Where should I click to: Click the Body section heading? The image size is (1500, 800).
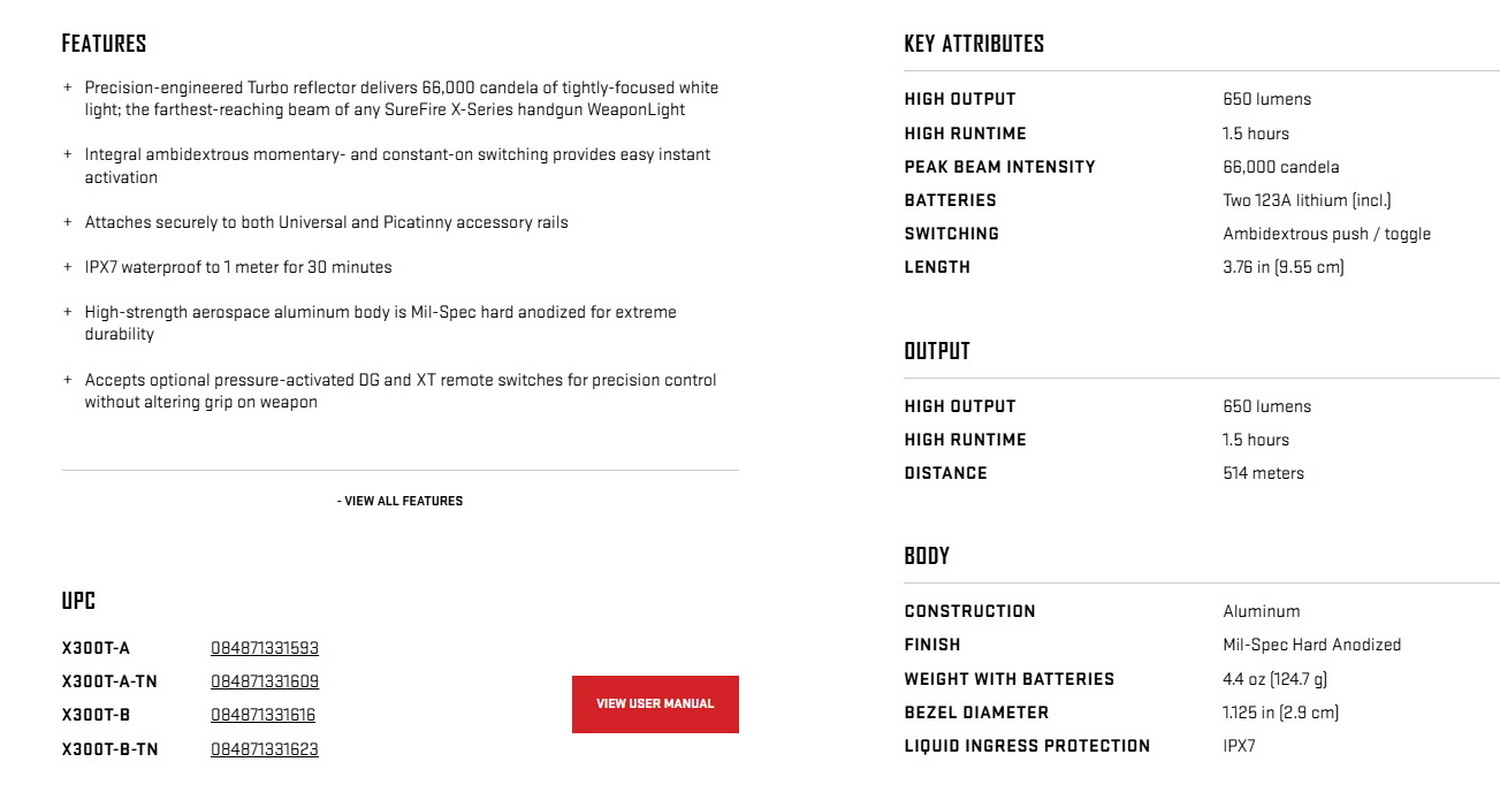(926, 556)
